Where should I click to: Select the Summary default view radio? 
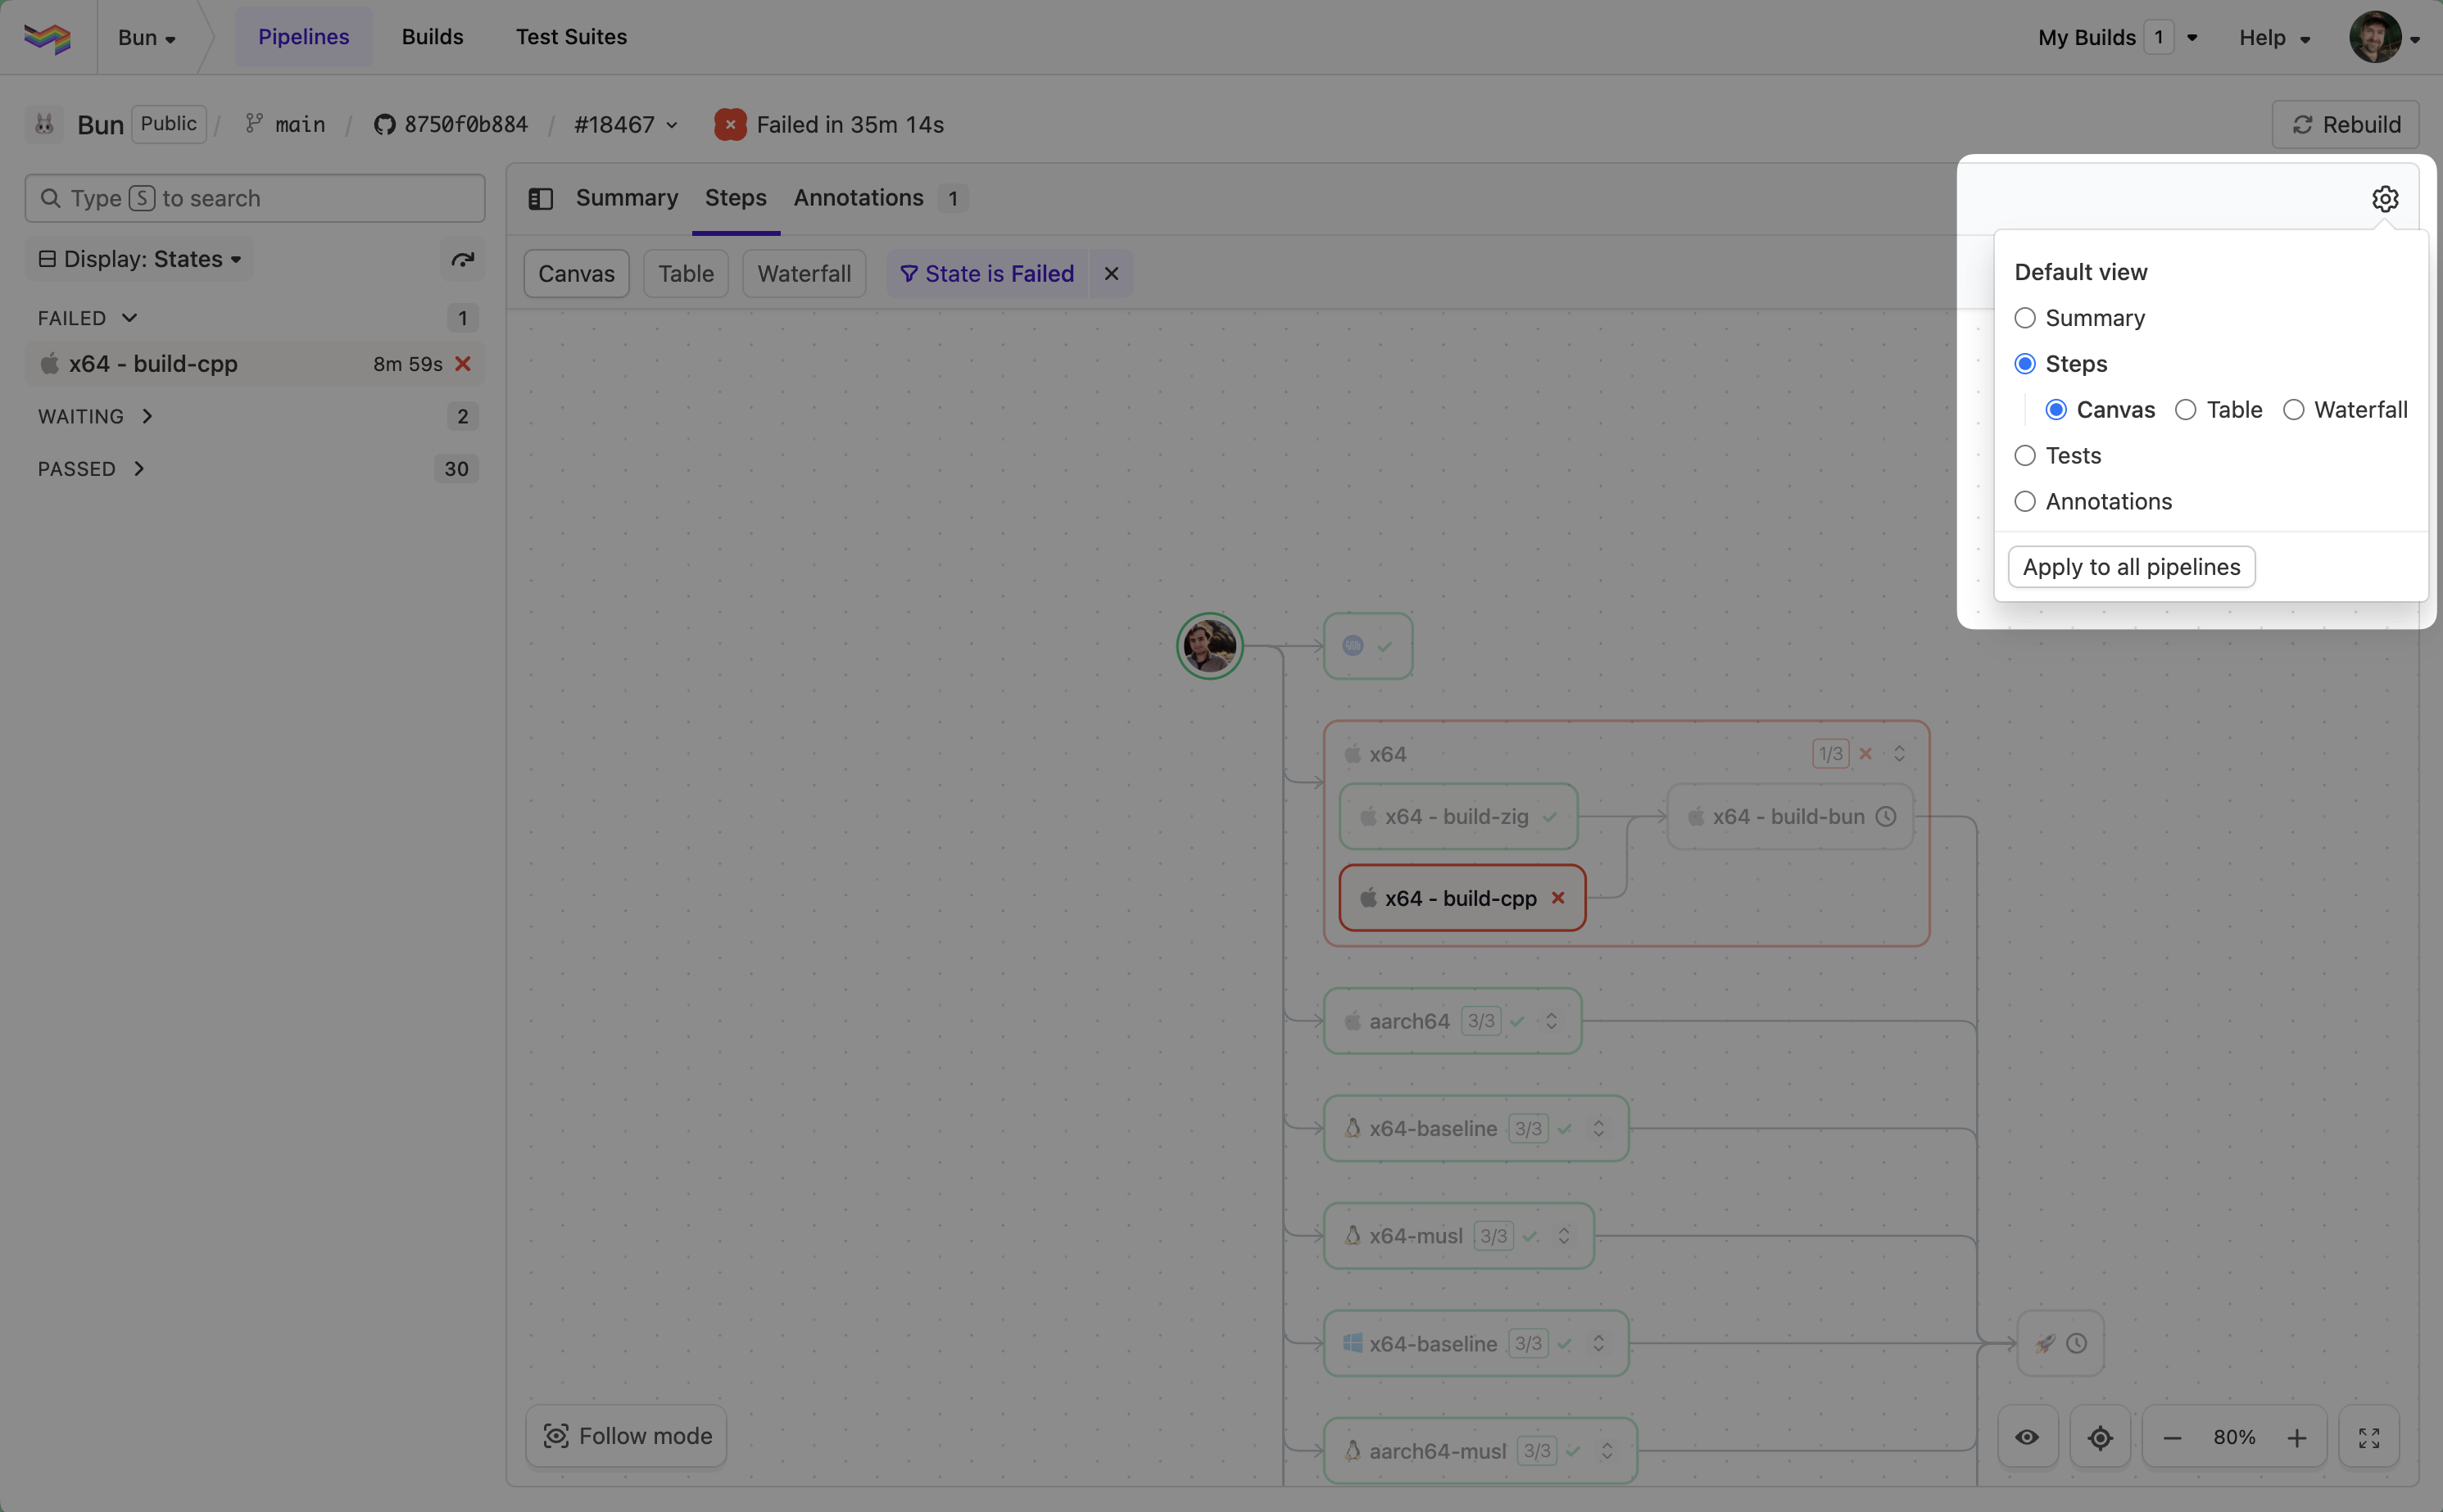tap(2025, 318)
